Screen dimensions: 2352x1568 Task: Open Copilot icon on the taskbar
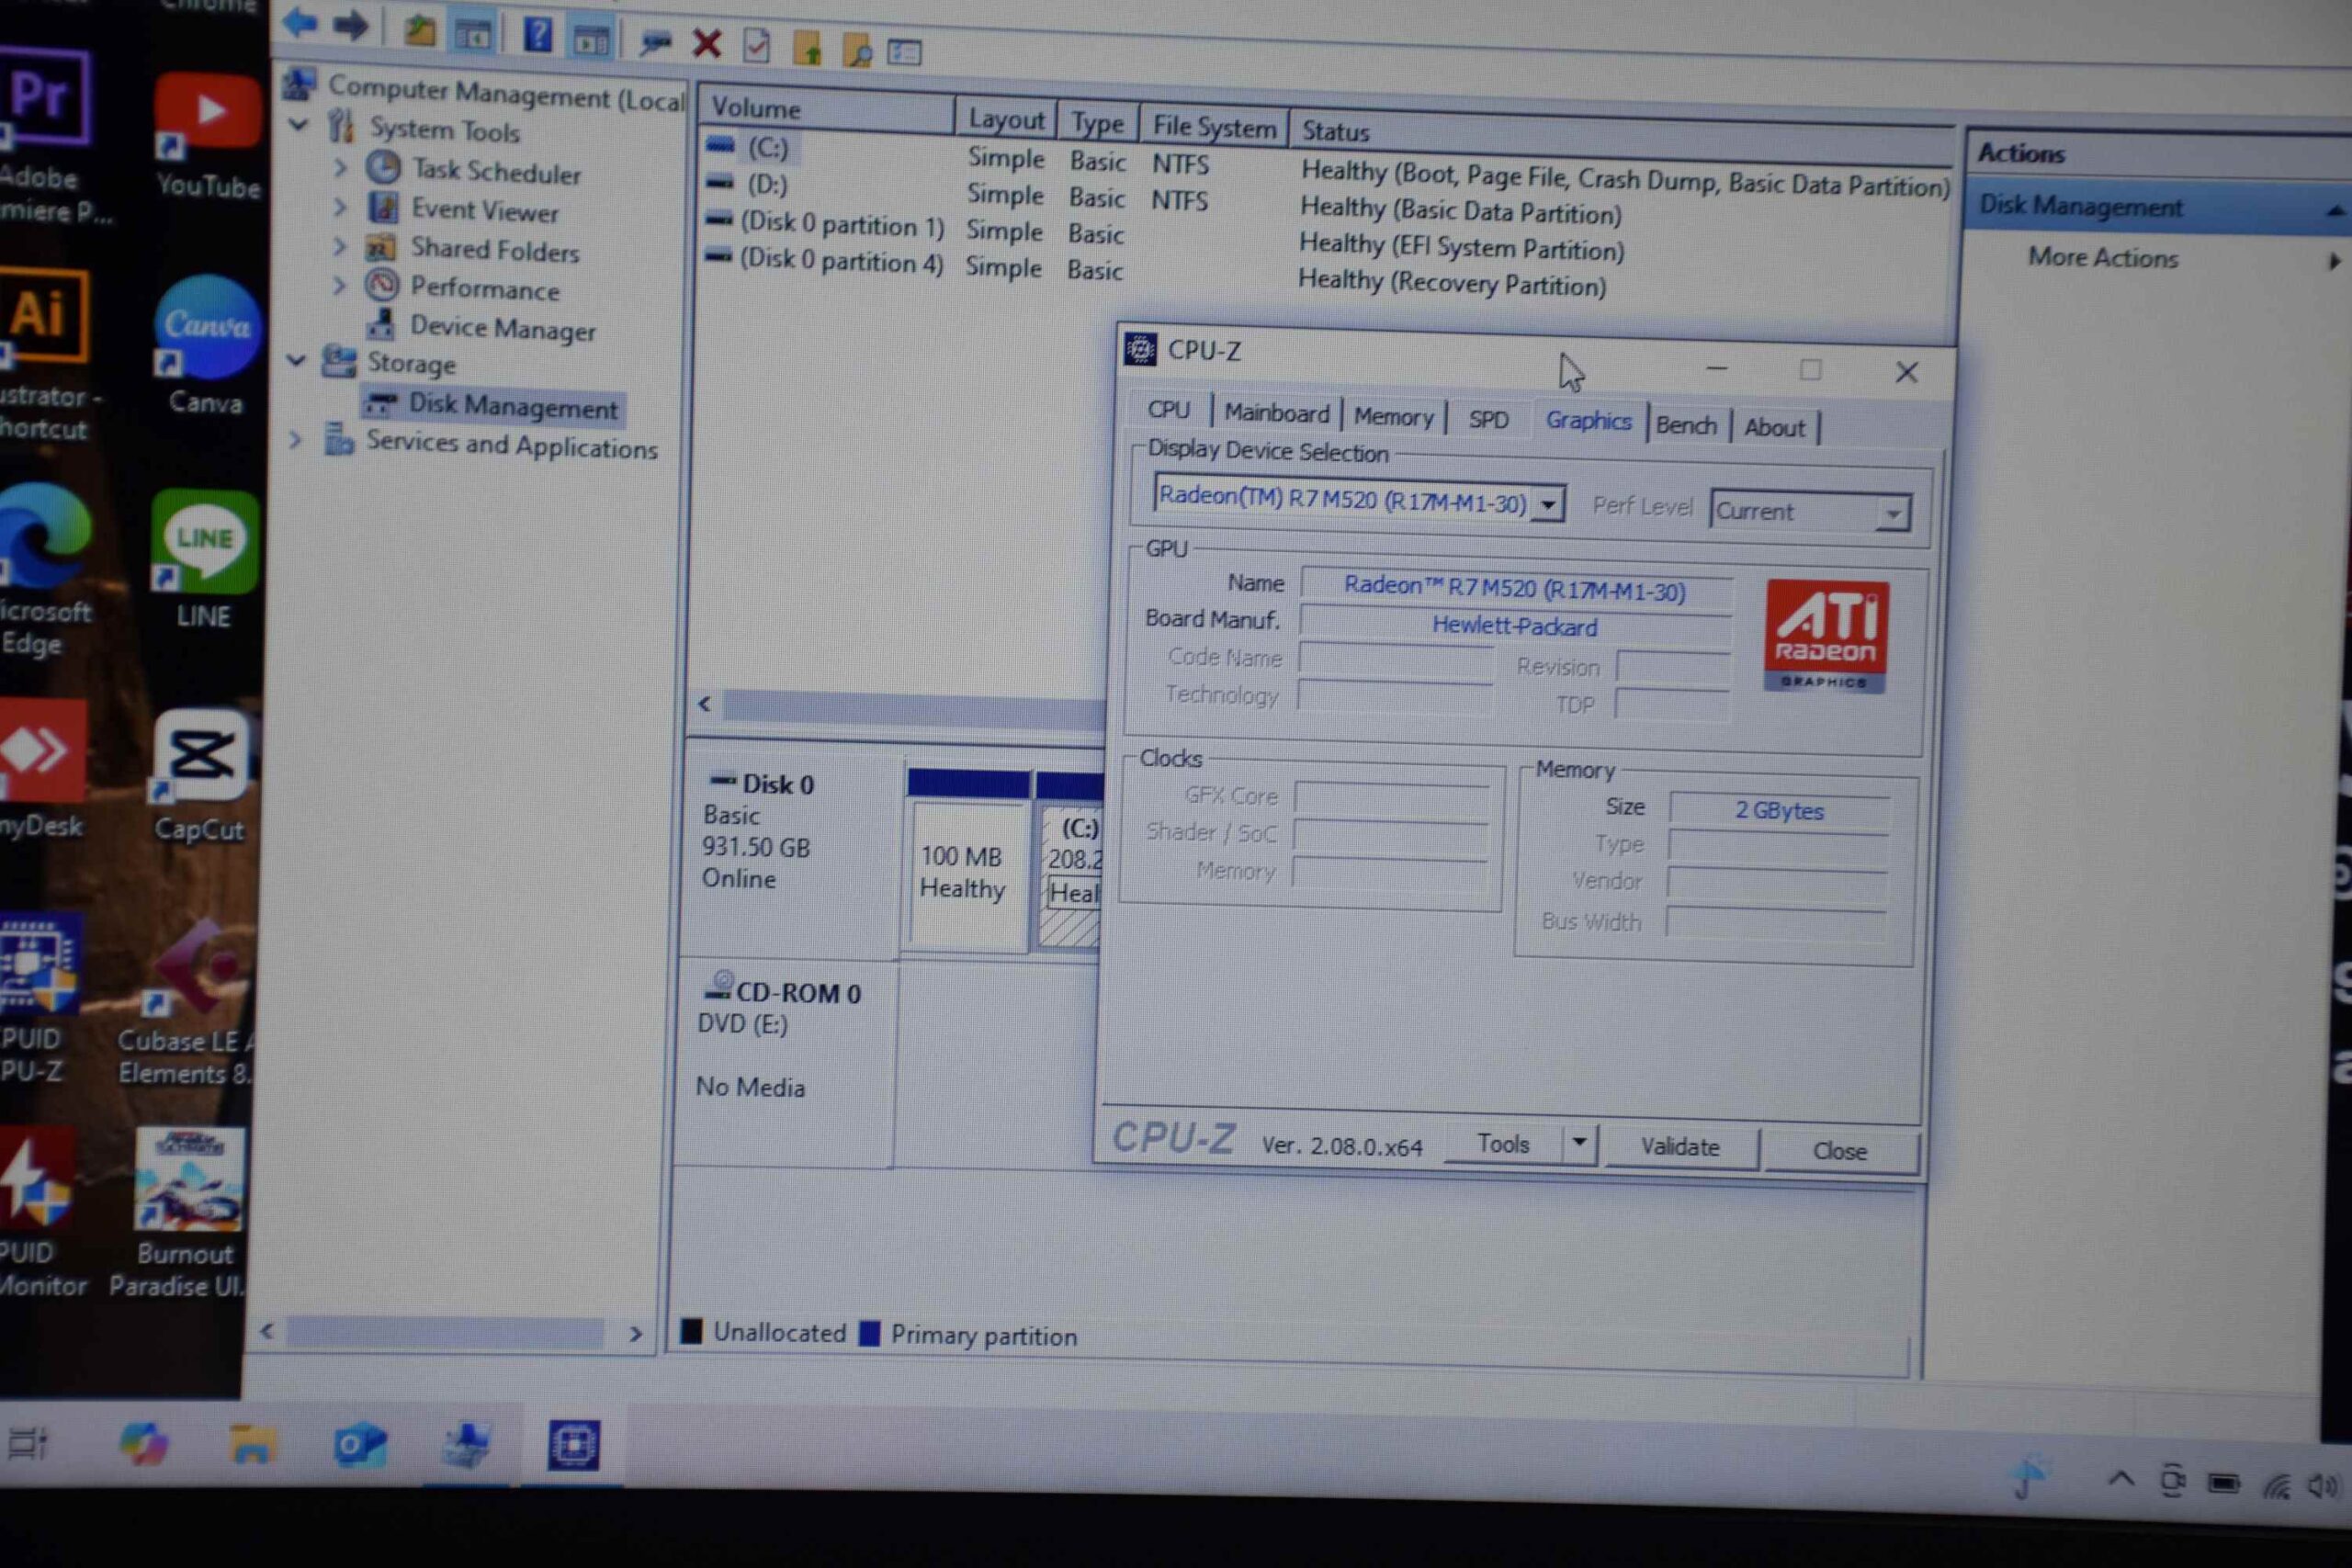[143, 1444]
